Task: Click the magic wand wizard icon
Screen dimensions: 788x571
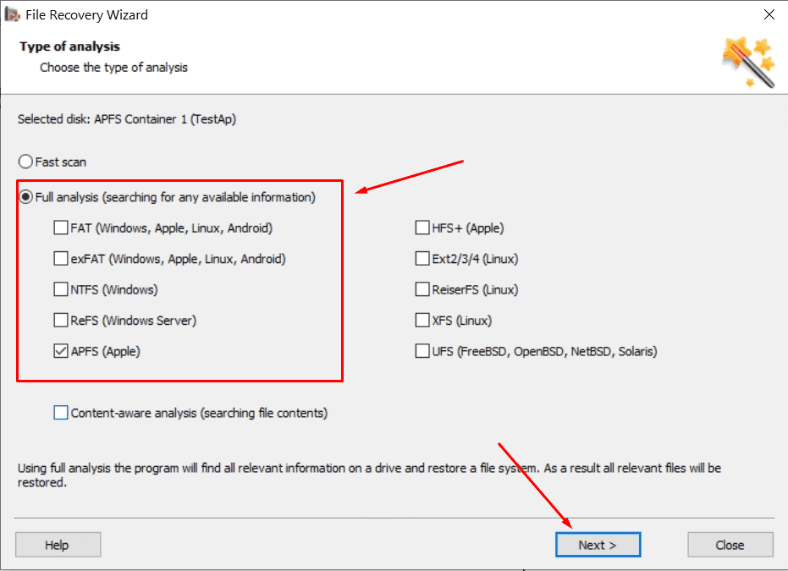Action: pos(748,60)
